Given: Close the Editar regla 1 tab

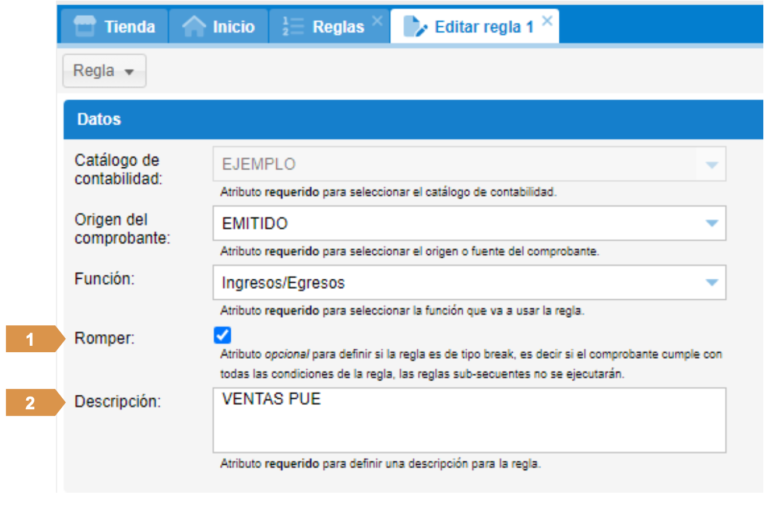Looking at the screenshot, I should tap(546, 21).
